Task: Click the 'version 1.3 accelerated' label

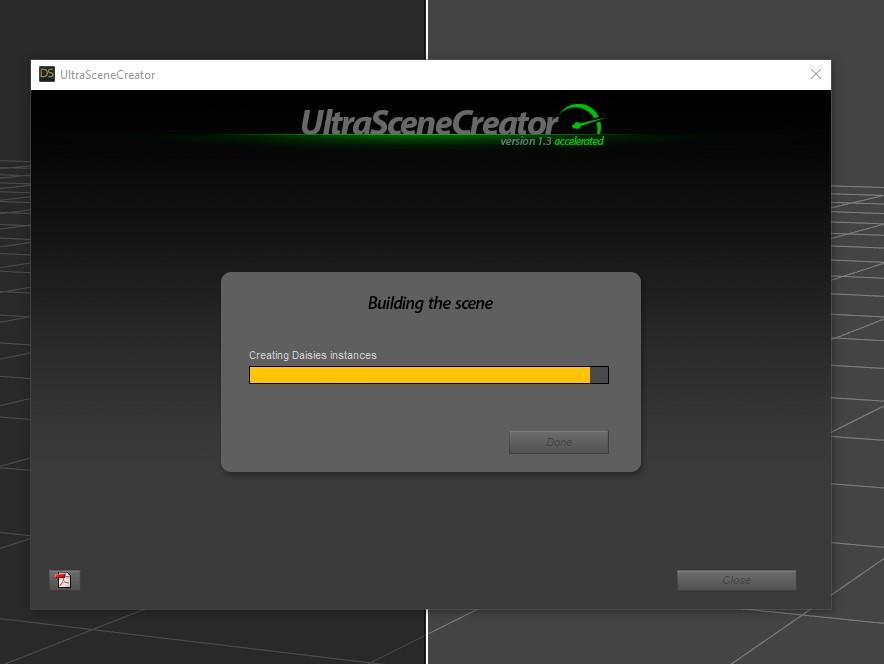Action: 552,141
